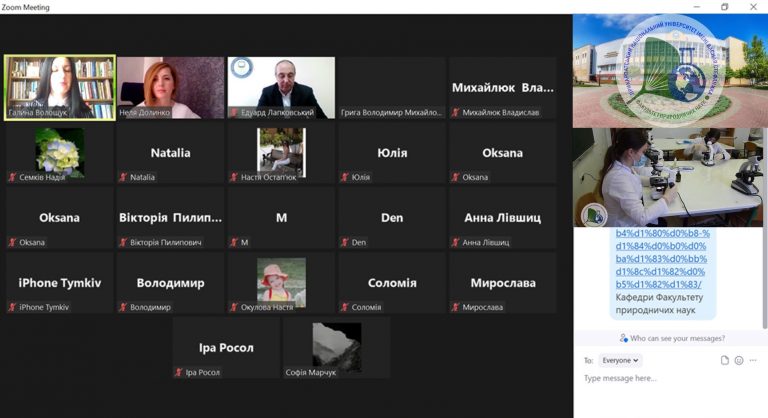Click muted mic icon beside Михайлюк Владислав
This screenshot has height=418, width=768.
click(456, 112)
